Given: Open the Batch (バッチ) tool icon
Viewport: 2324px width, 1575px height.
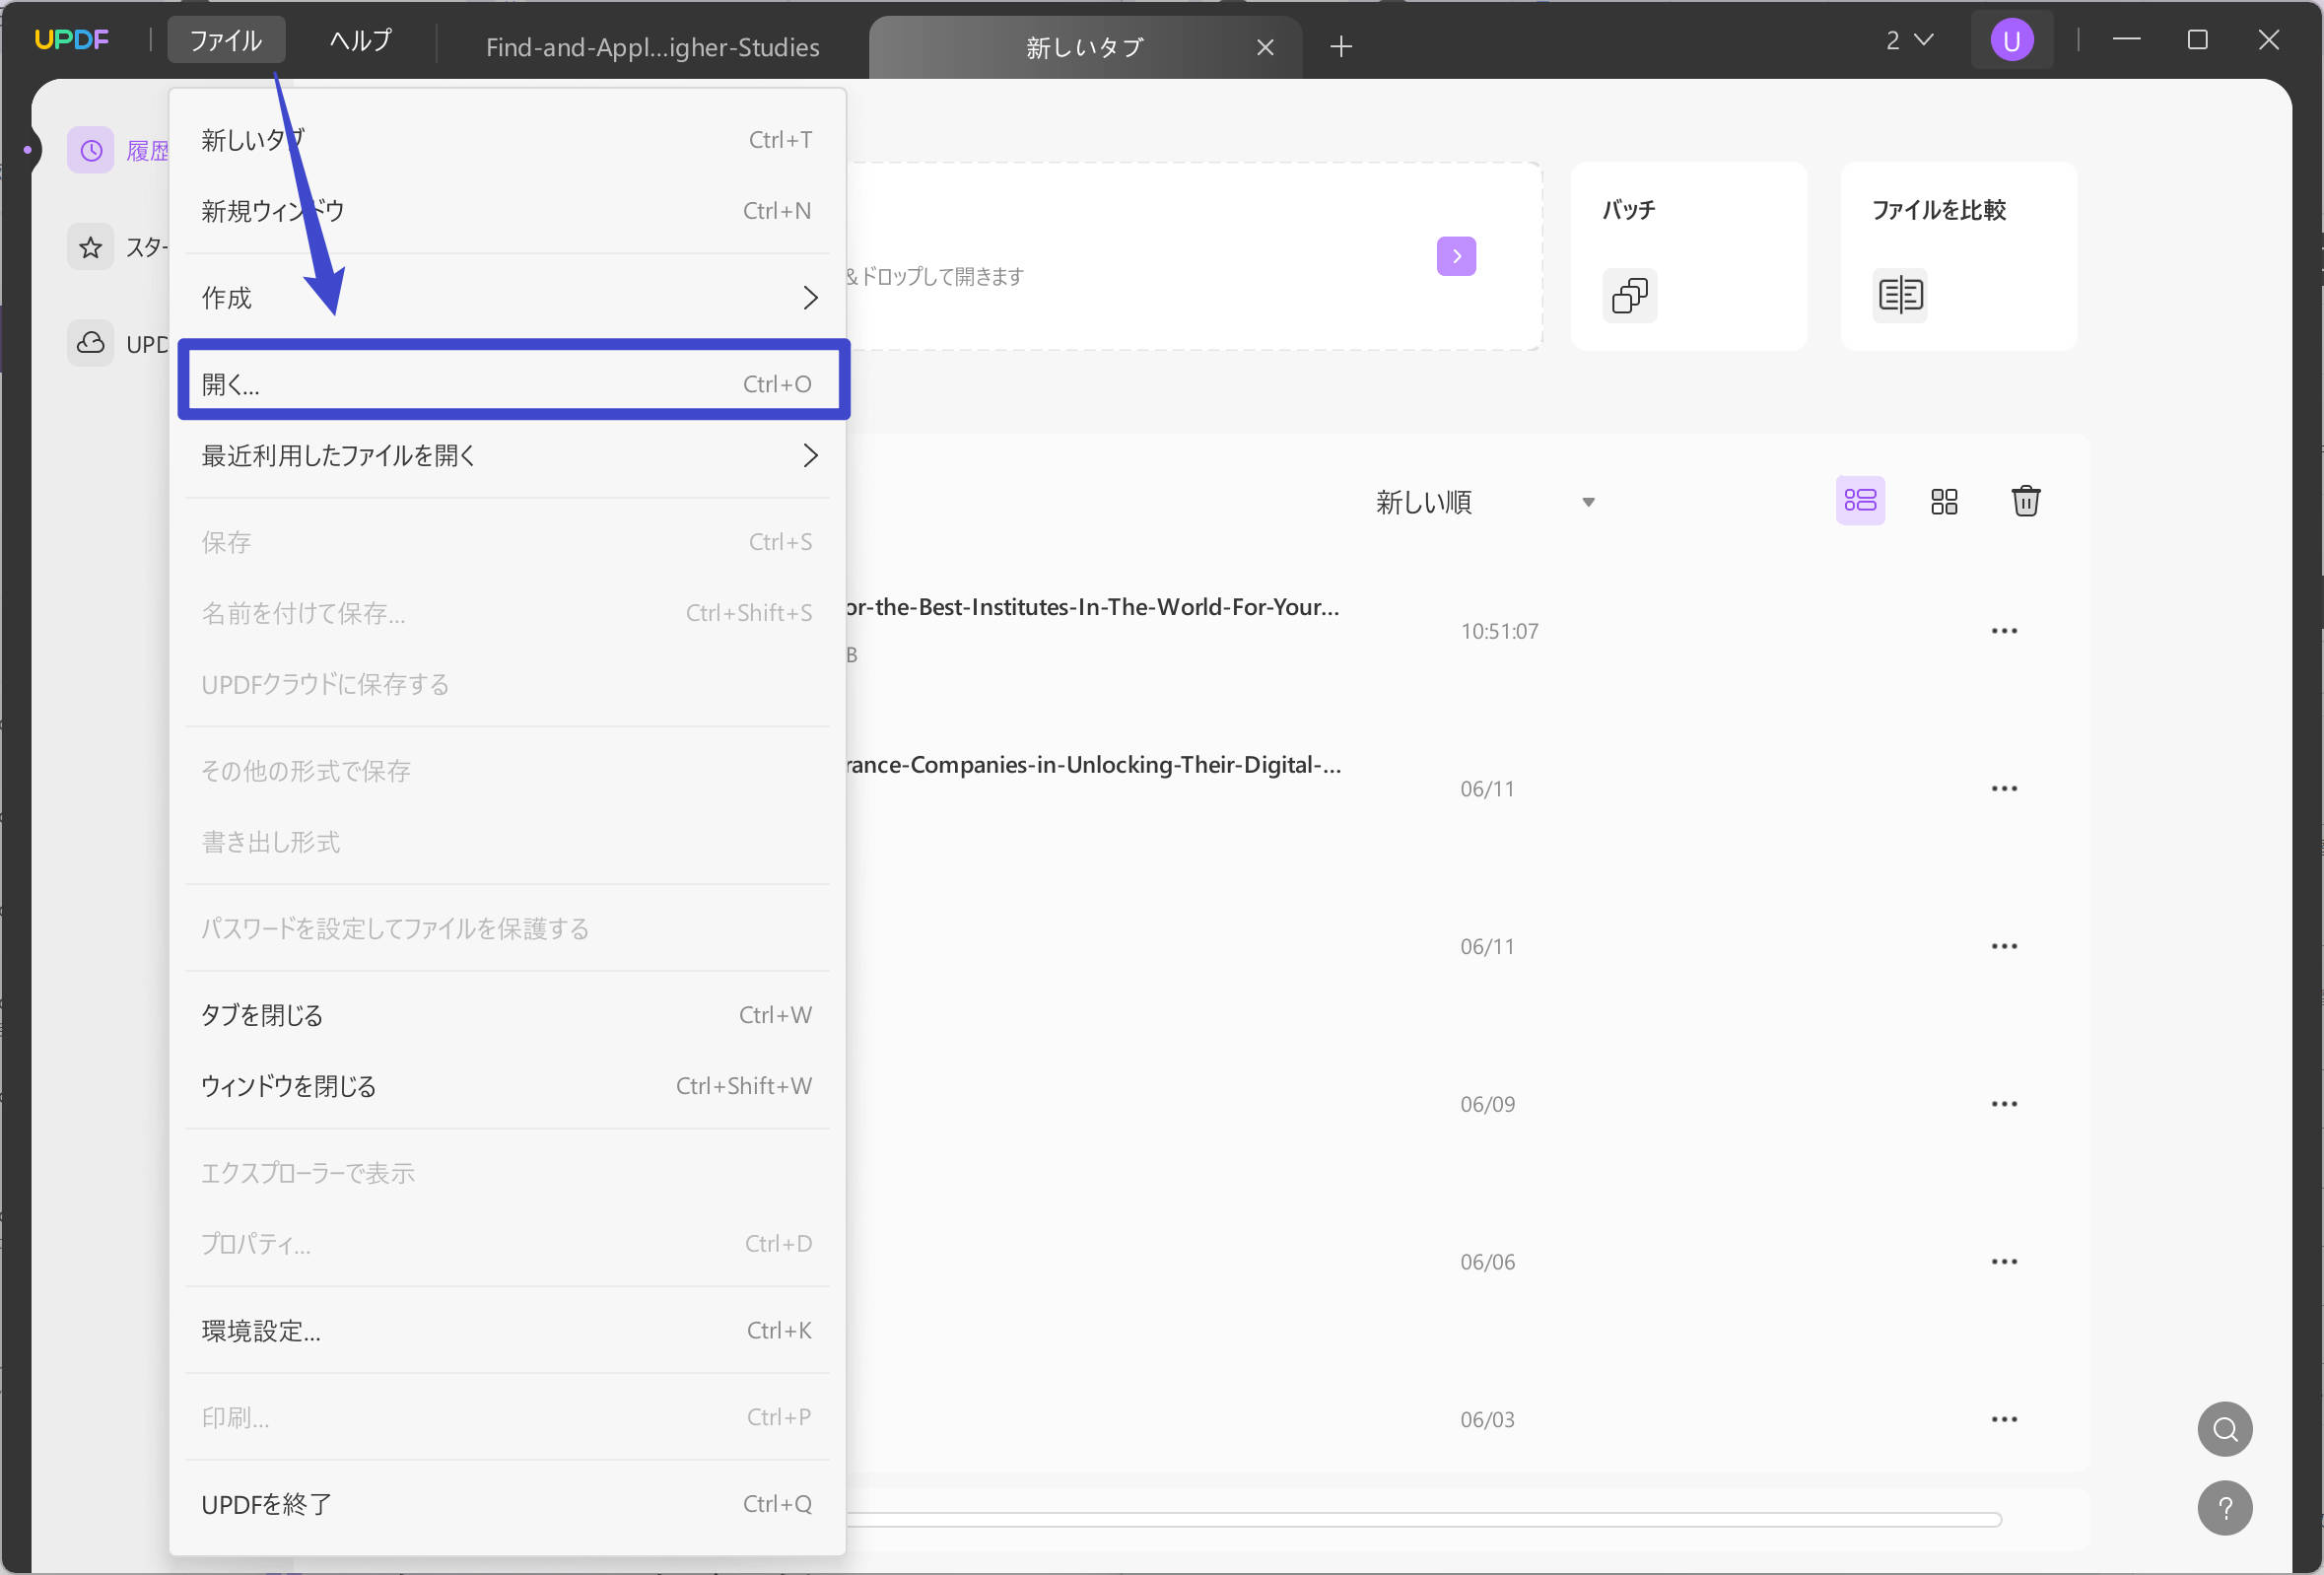Looking at the screenshot, I should (x=1629, y=295).
